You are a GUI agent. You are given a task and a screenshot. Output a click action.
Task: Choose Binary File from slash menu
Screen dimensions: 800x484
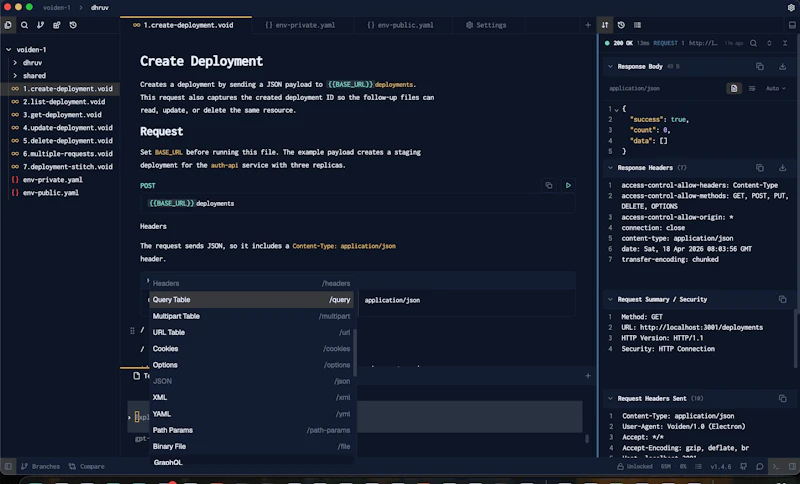click(252, 446)
